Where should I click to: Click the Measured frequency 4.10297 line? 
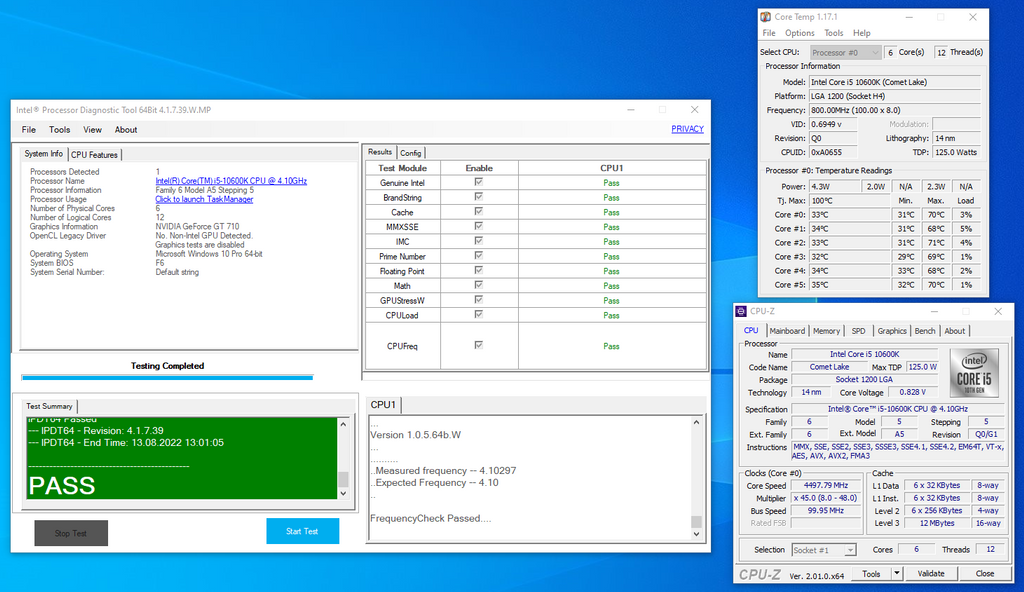point(443,470)
